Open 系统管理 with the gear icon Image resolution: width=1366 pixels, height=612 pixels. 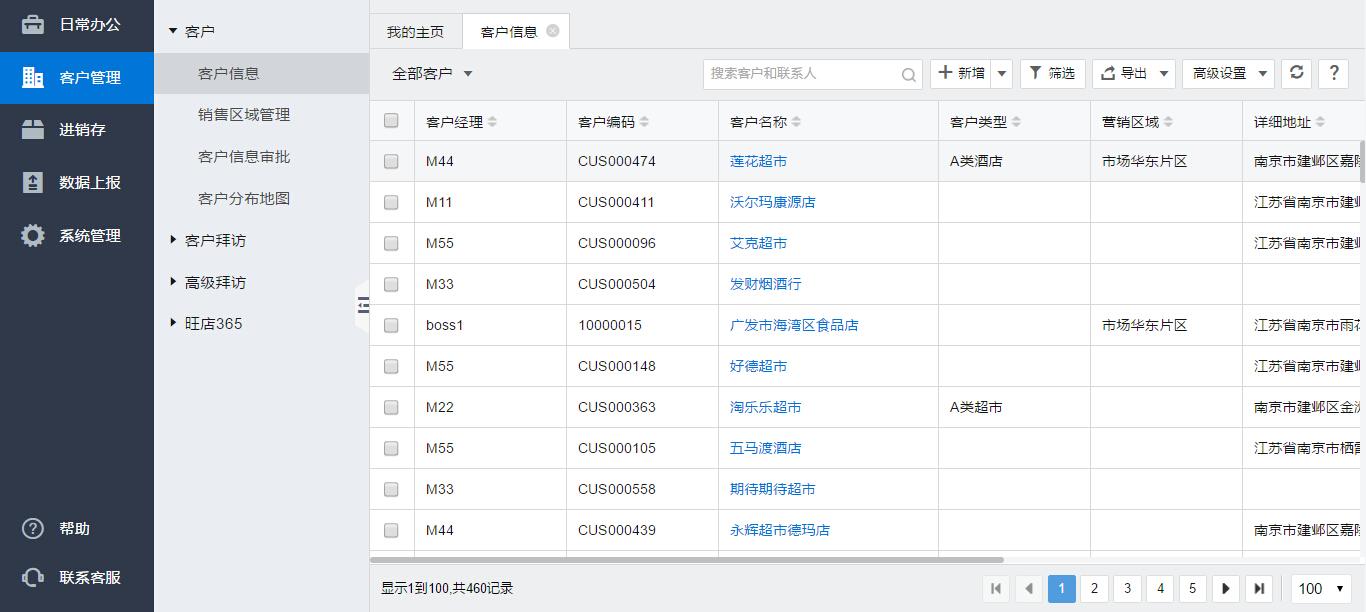click(x=33, y=236)
